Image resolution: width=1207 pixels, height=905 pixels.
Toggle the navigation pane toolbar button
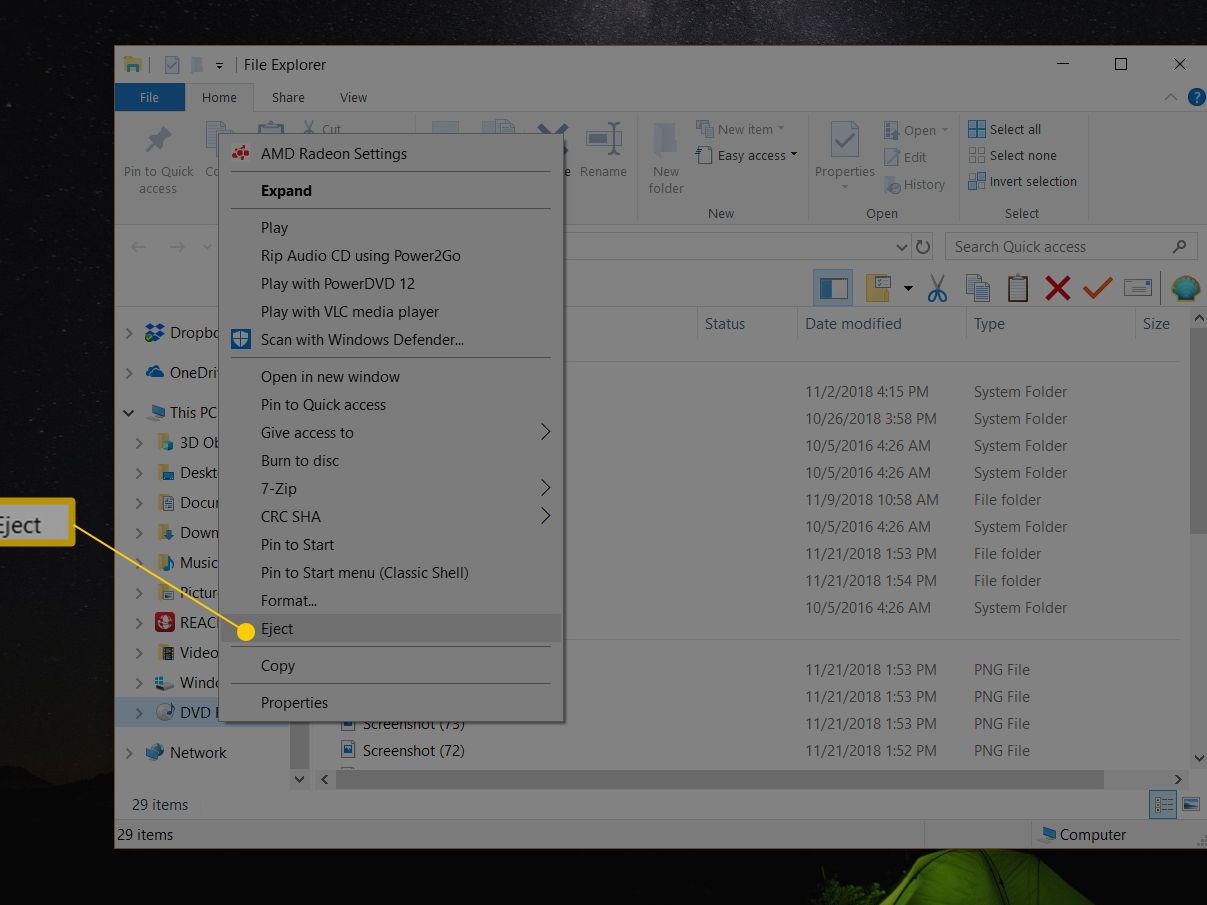[833, 289]
